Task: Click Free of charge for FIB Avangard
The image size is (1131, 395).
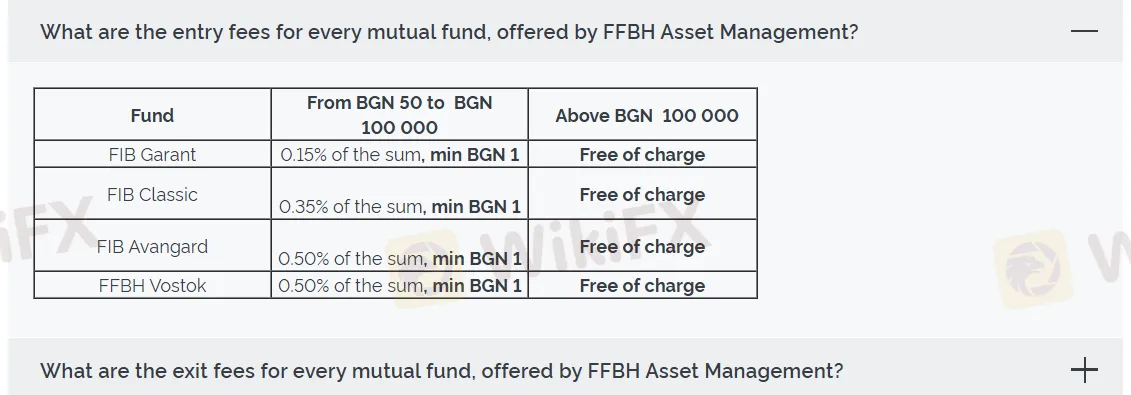Action: [x=642, y=247]
